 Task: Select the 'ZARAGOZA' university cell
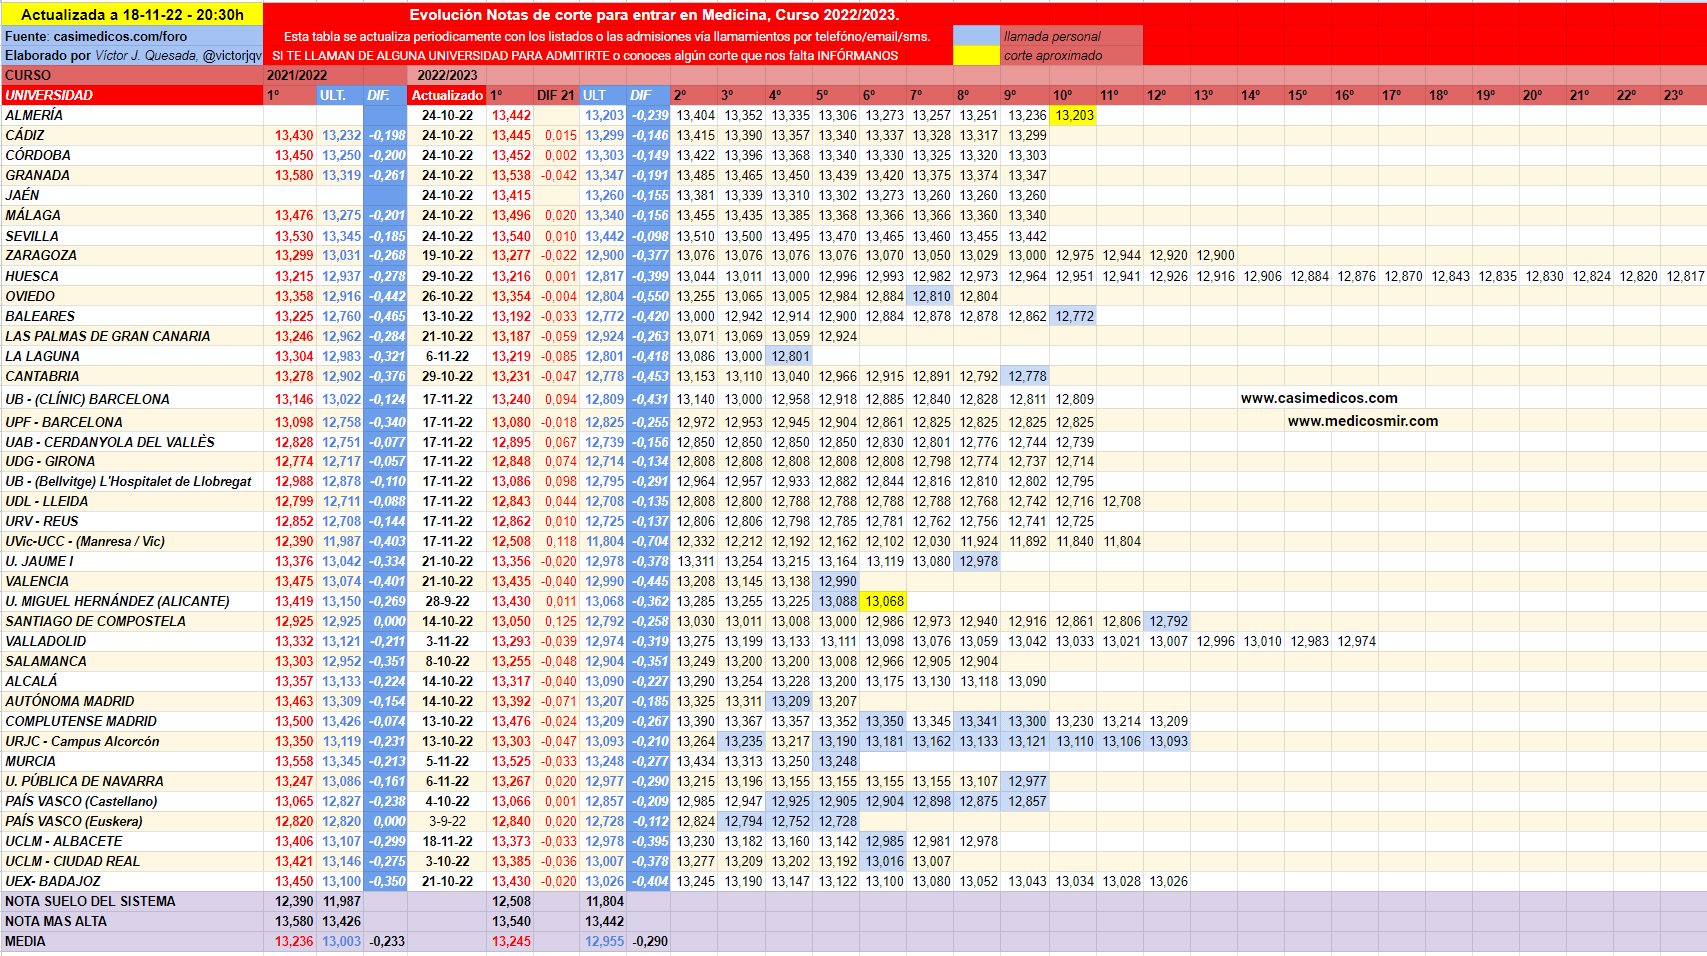132,255
